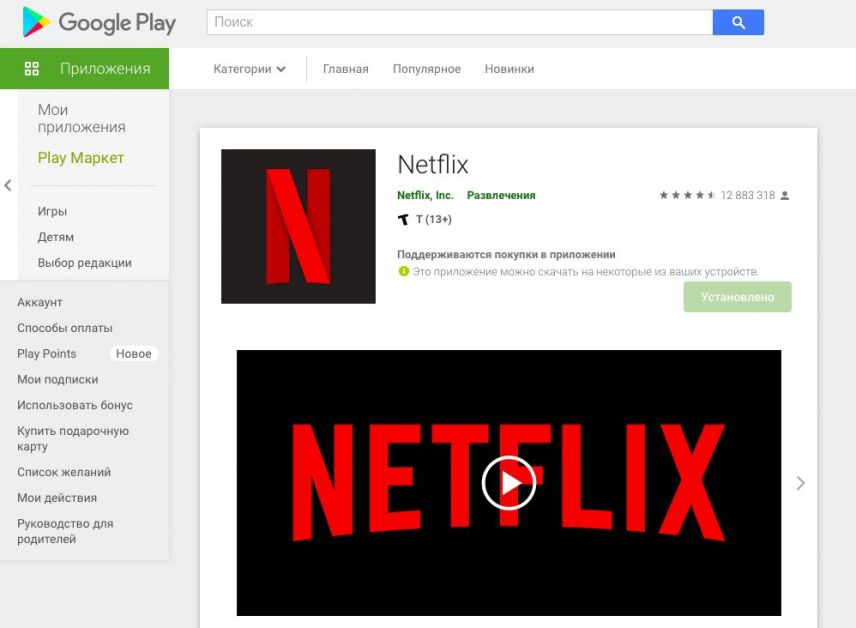Open Способы оплаты
The width and height of the screenshot is (856, 628).
click(65, 328)
